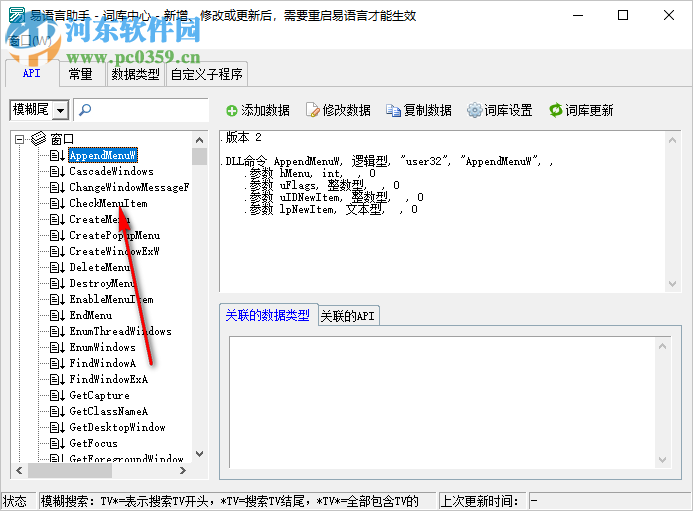The width and height of the screenshot is (693, 511).
Task: Click the tree list scroll down arrow
Action: point(199,454)
